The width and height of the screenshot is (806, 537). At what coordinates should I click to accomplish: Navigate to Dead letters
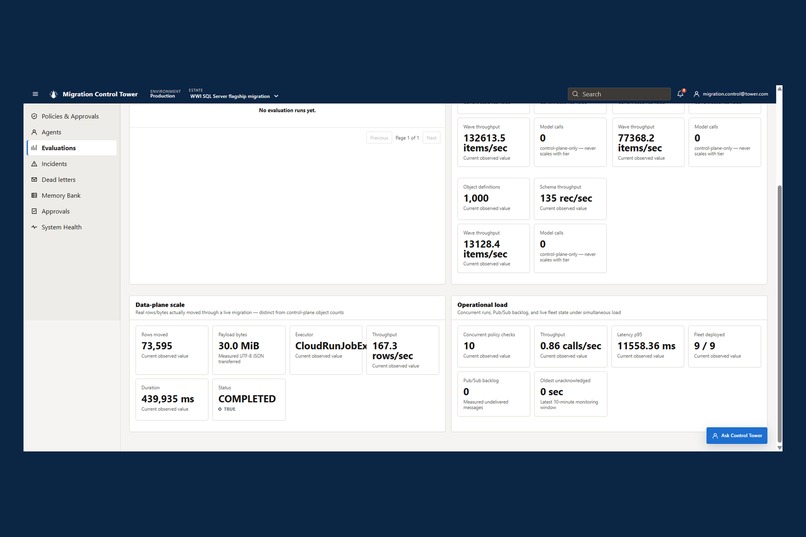coord(72,179)
